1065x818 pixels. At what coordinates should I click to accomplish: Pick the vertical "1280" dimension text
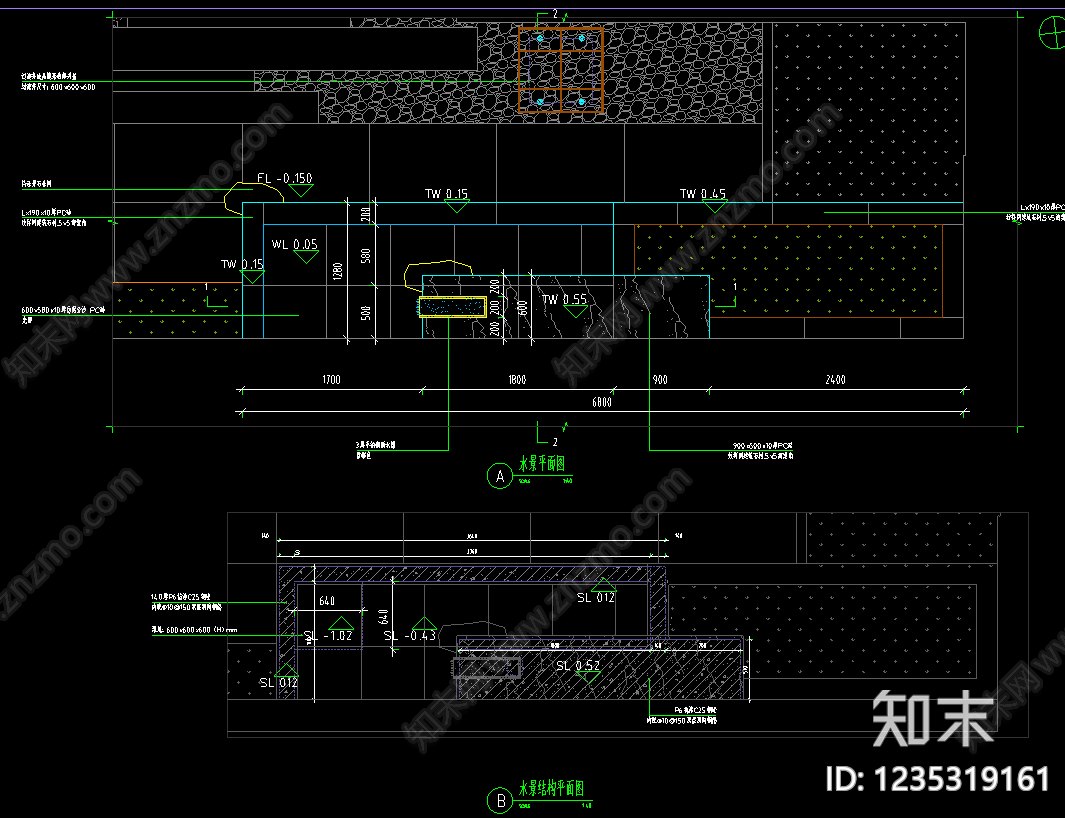coord(338,272)
